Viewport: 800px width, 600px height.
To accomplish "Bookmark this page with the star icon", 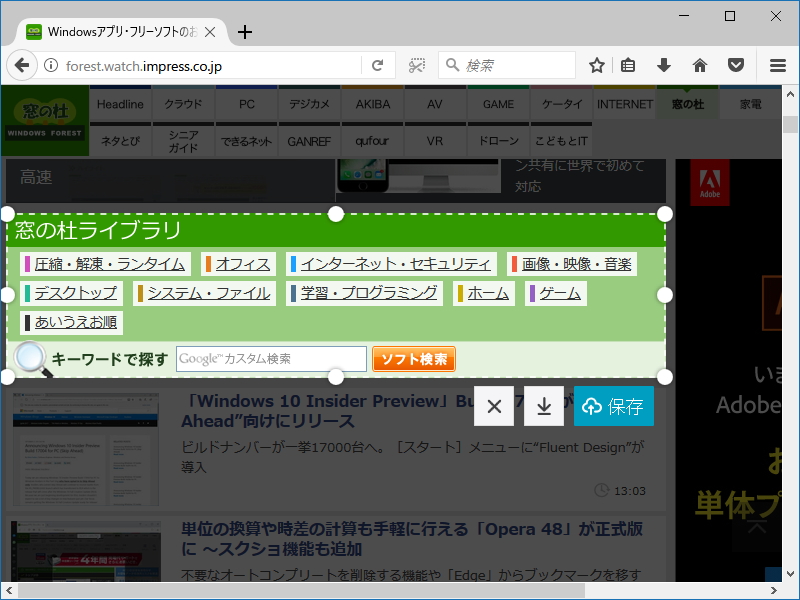I will click(596, 64).
